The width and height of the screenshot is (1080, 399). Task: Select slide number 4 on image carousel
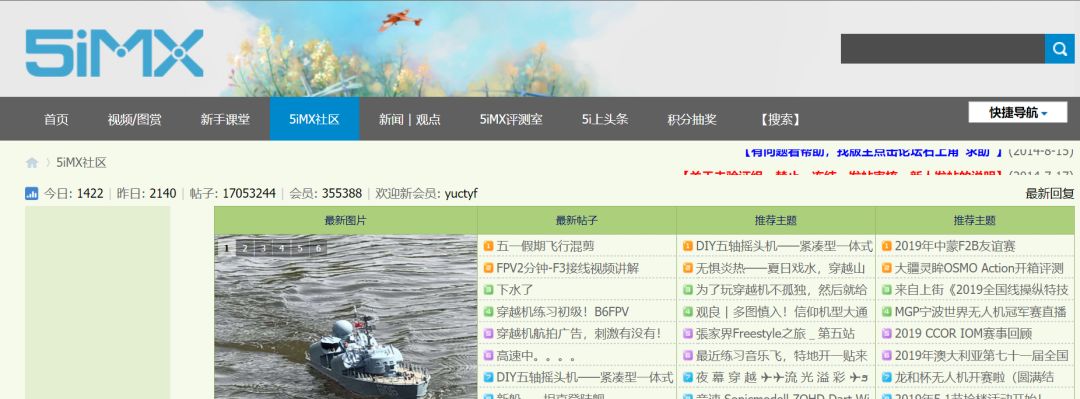point(281,248)
